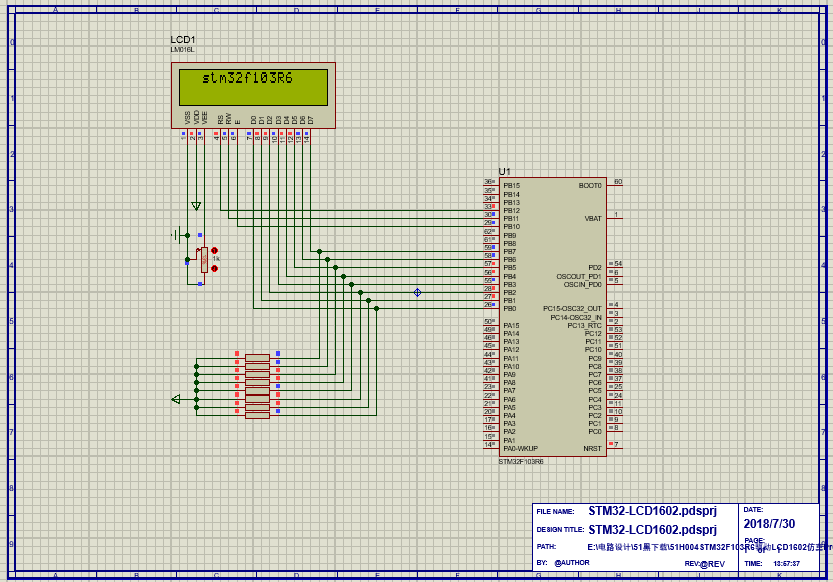This screenshot has width=833, height=582.
Task: Click the upper red potentiometer adjust button
Action: 214,251
